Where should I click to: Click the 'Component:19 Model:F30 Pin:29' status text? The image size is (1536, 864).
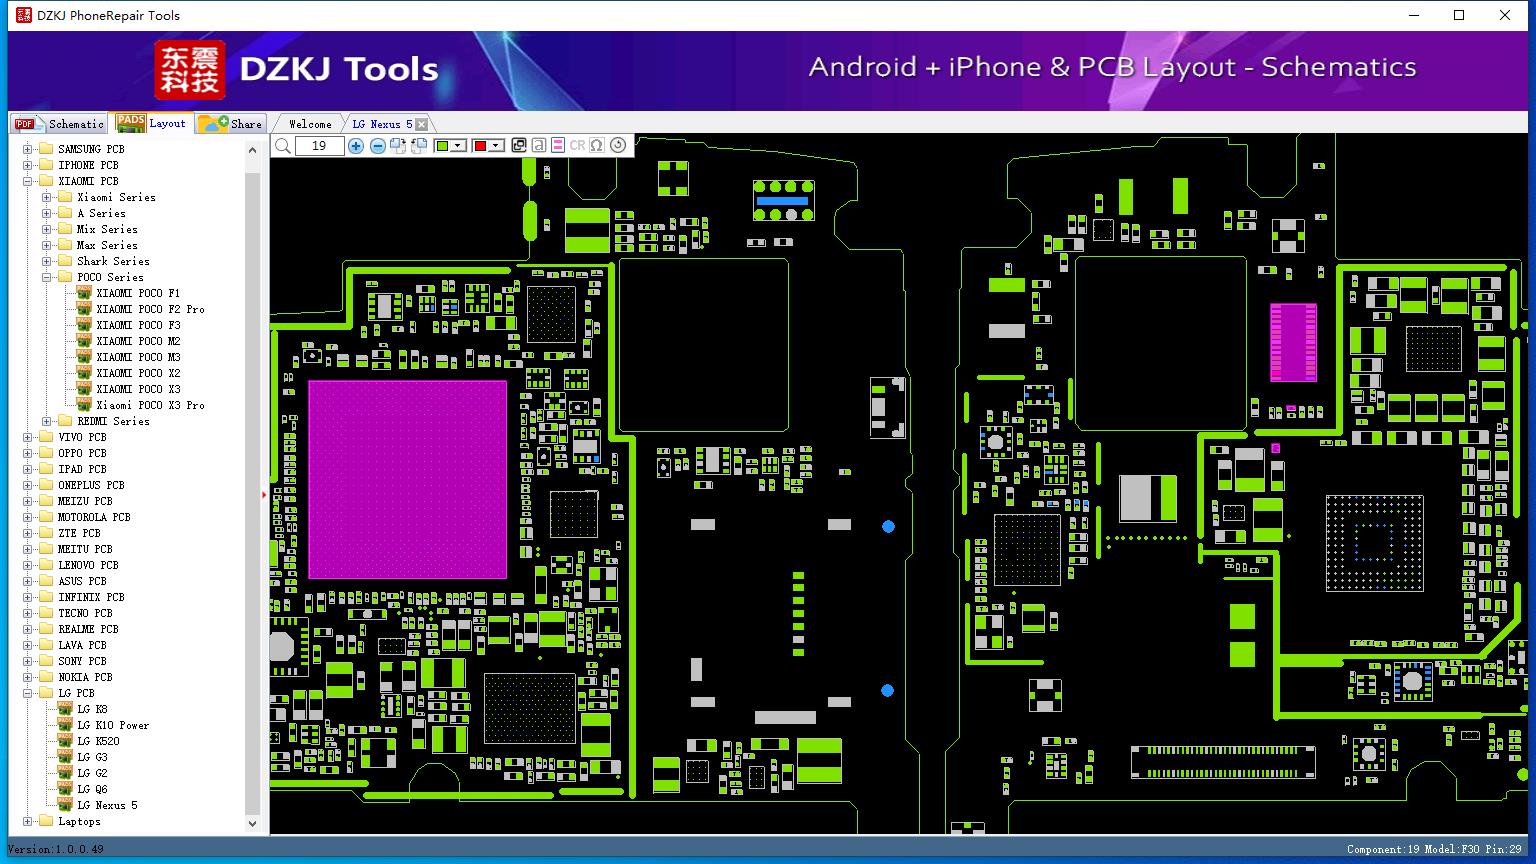point(1434,849)
